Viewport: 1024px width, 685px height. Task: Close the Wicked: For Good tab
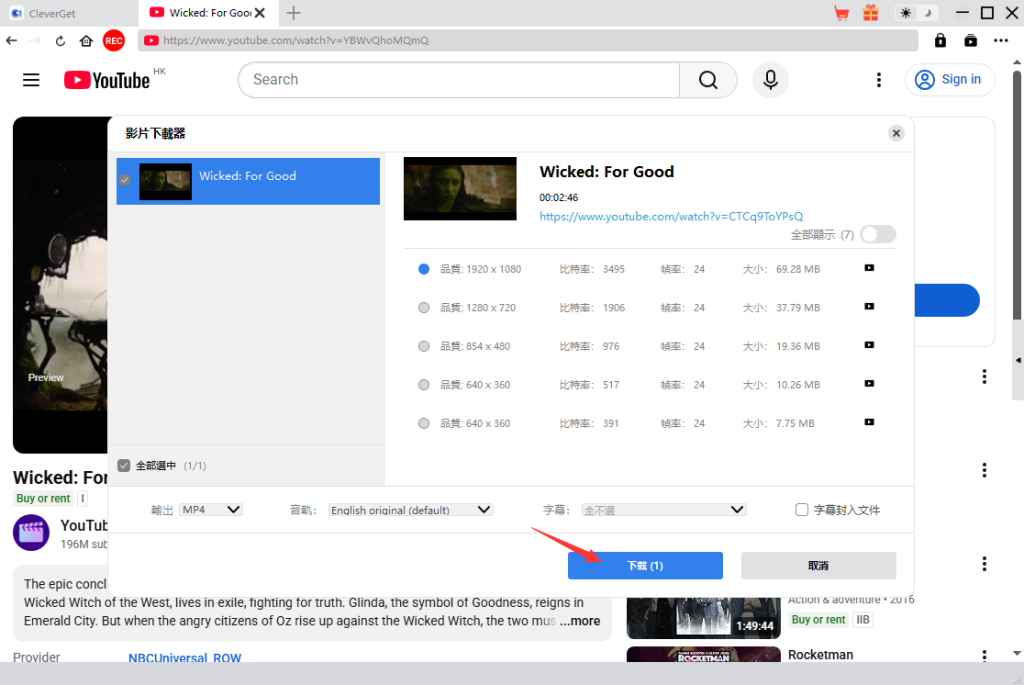(x=260, y=13)
